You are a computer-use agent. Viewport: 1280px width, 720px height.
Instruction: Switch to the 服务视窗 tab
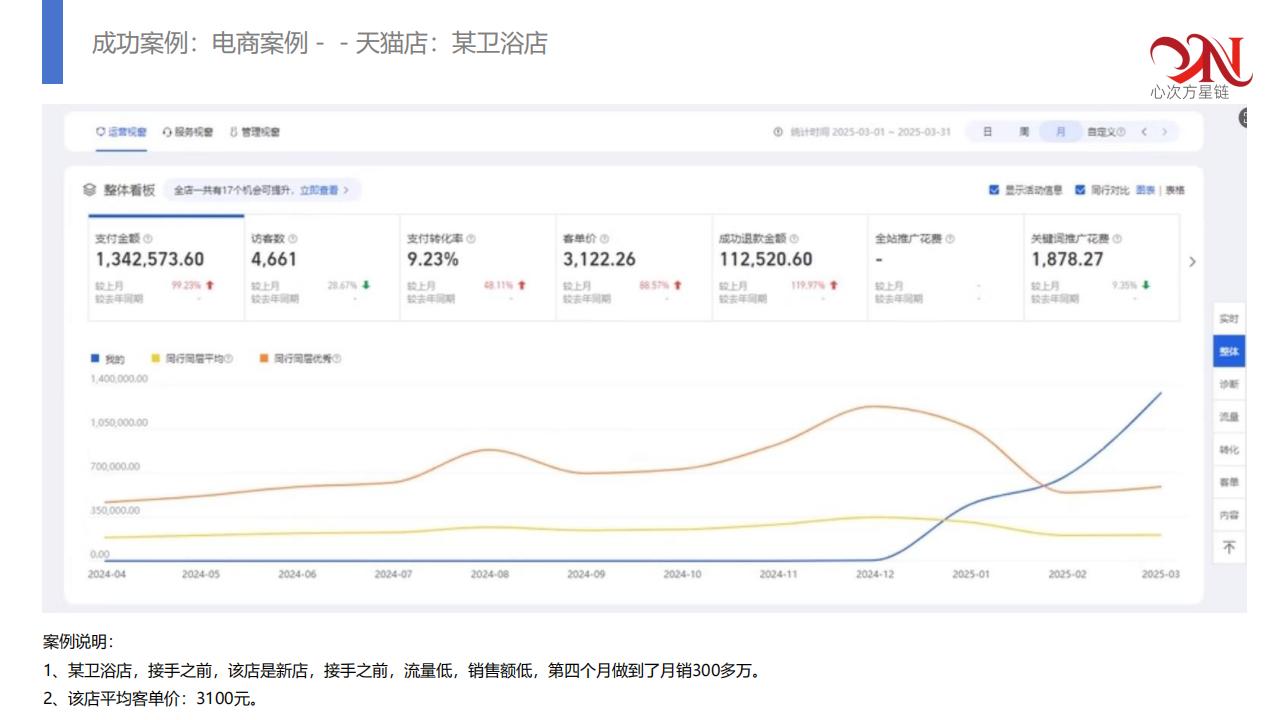pyautogui.click(x=188, y=132)
